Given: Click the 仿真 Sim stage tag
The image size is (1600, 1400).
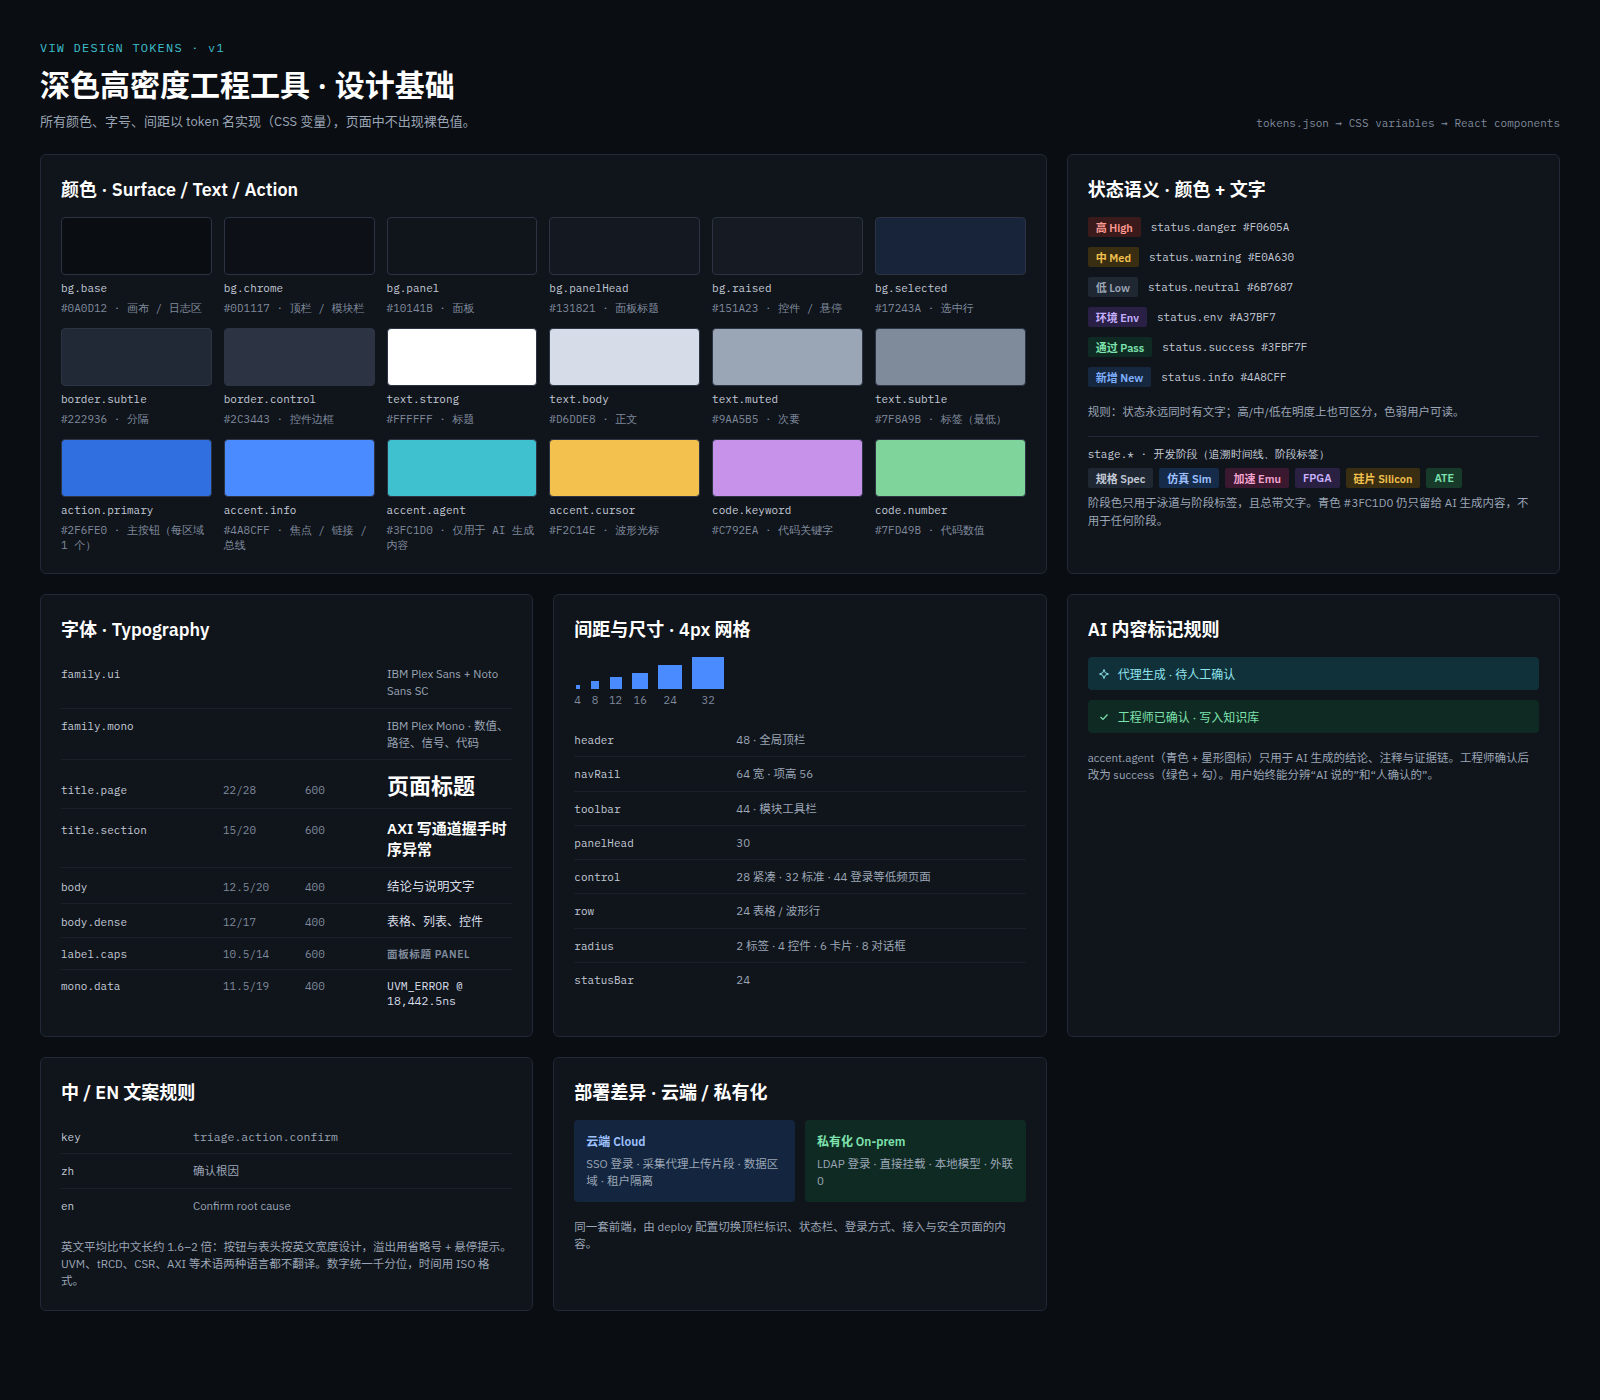Looking at the screenshot, I should [1189, 479].
